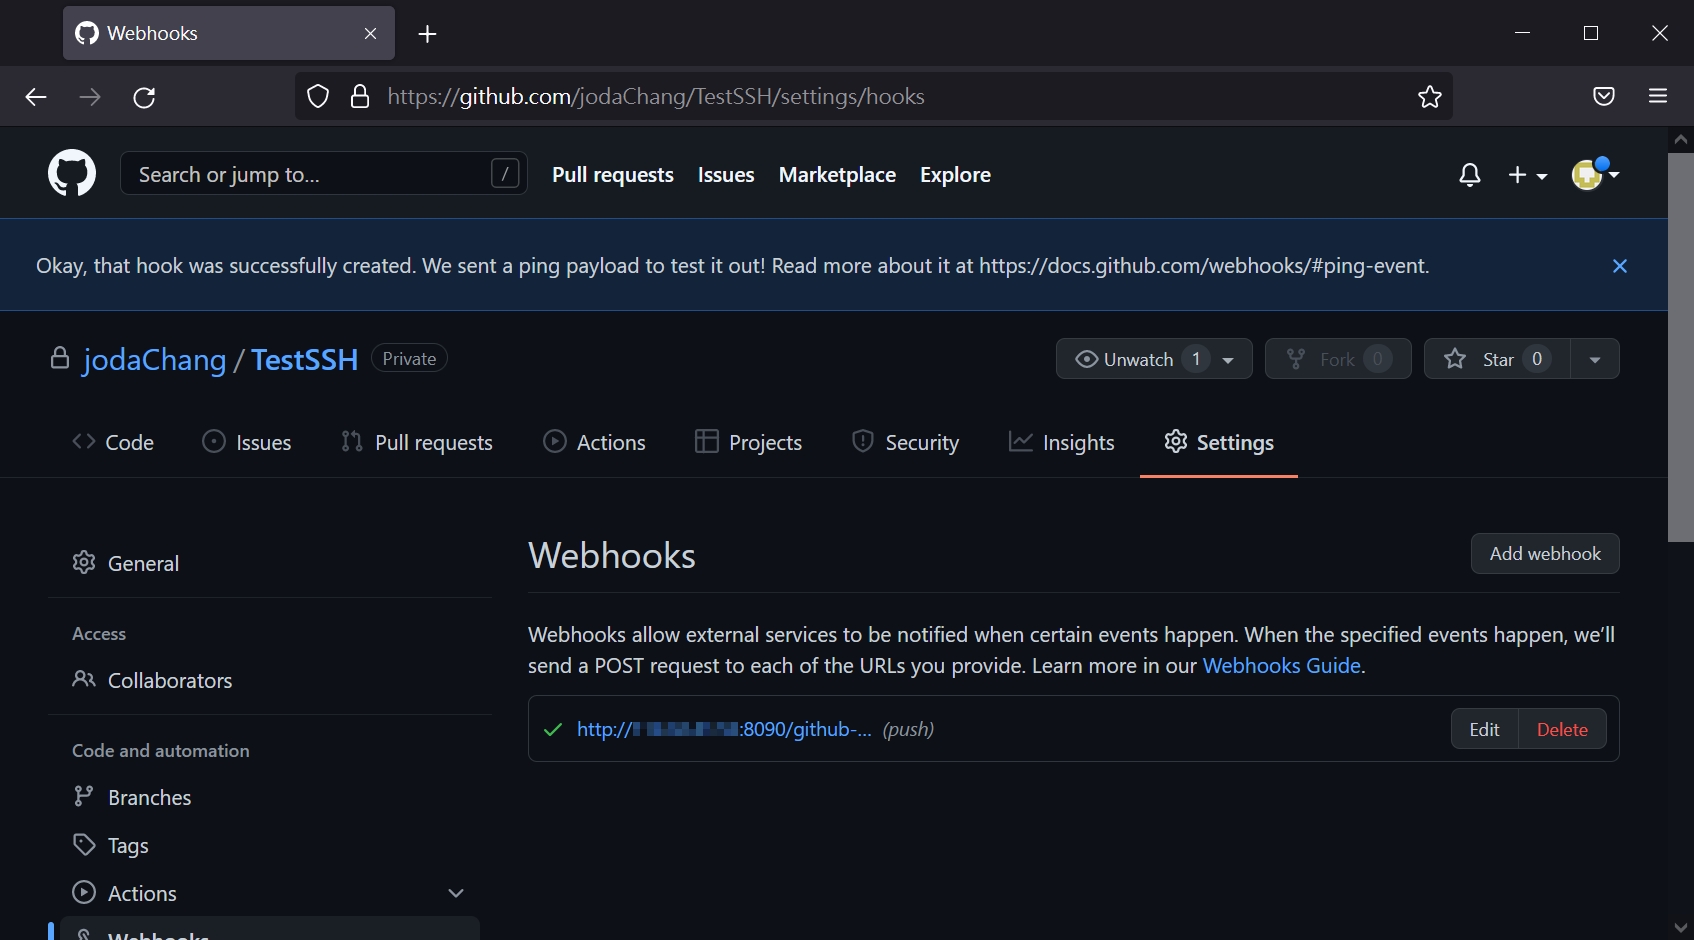The height and width of the screenshot is (940, 1694).
Task: Click the green webhook success checkmark
Action: click(x=552, y=729)
